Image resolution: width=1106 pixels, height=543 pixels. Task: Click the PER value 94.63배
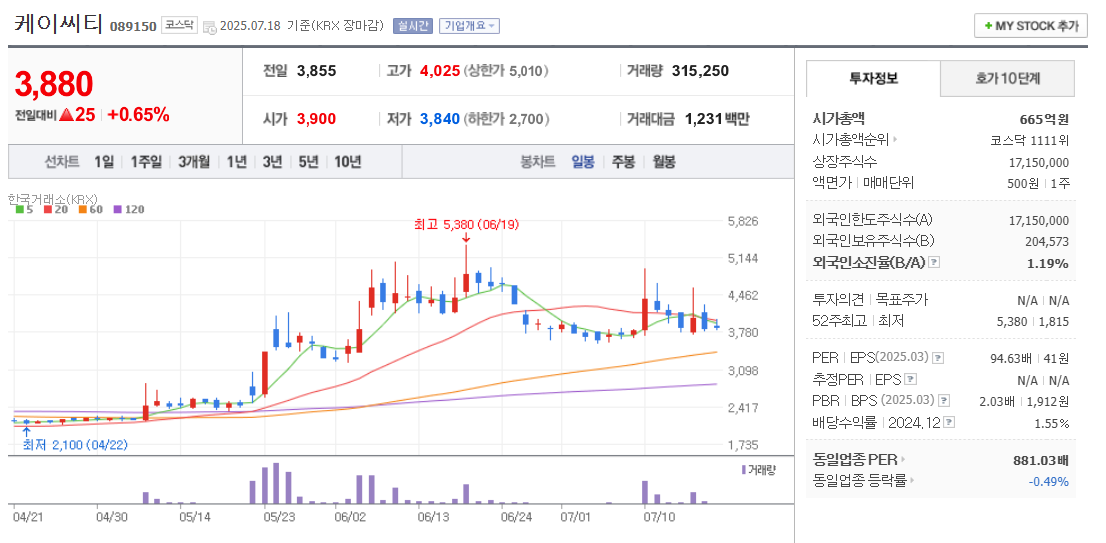click(1013, 358)
